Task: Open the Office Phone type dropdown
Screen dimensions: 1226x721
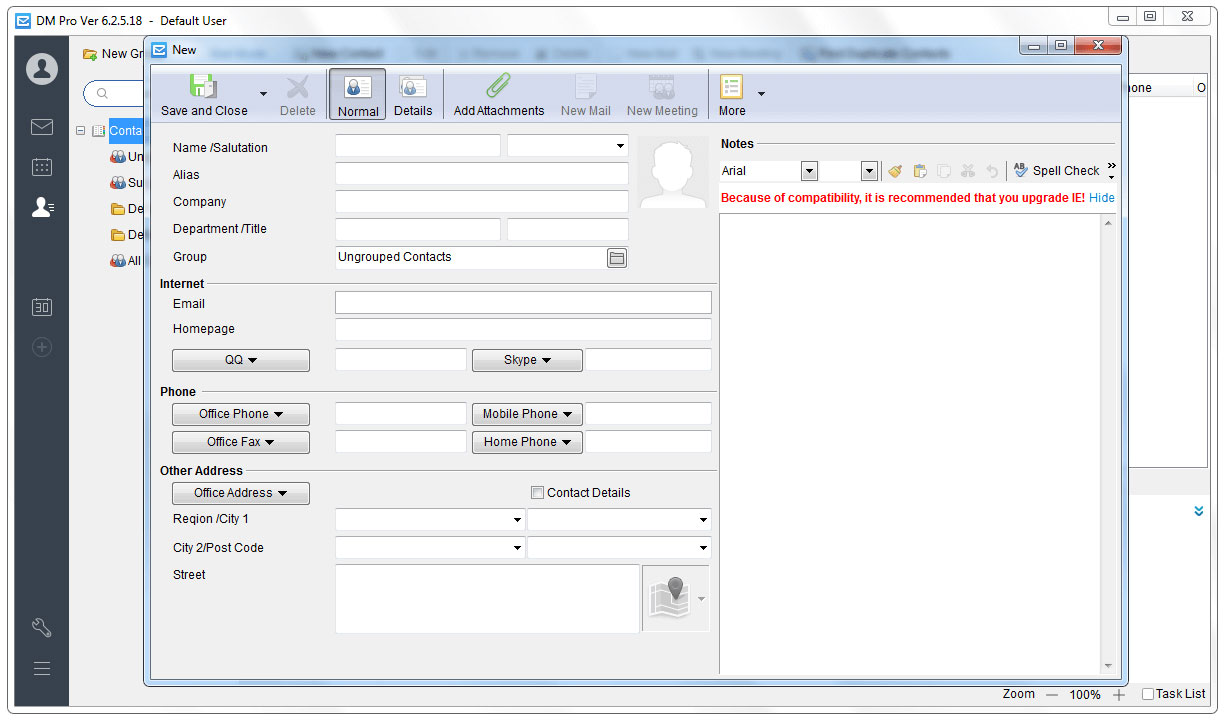Action: pyautogui.click(x=241, y=414)
